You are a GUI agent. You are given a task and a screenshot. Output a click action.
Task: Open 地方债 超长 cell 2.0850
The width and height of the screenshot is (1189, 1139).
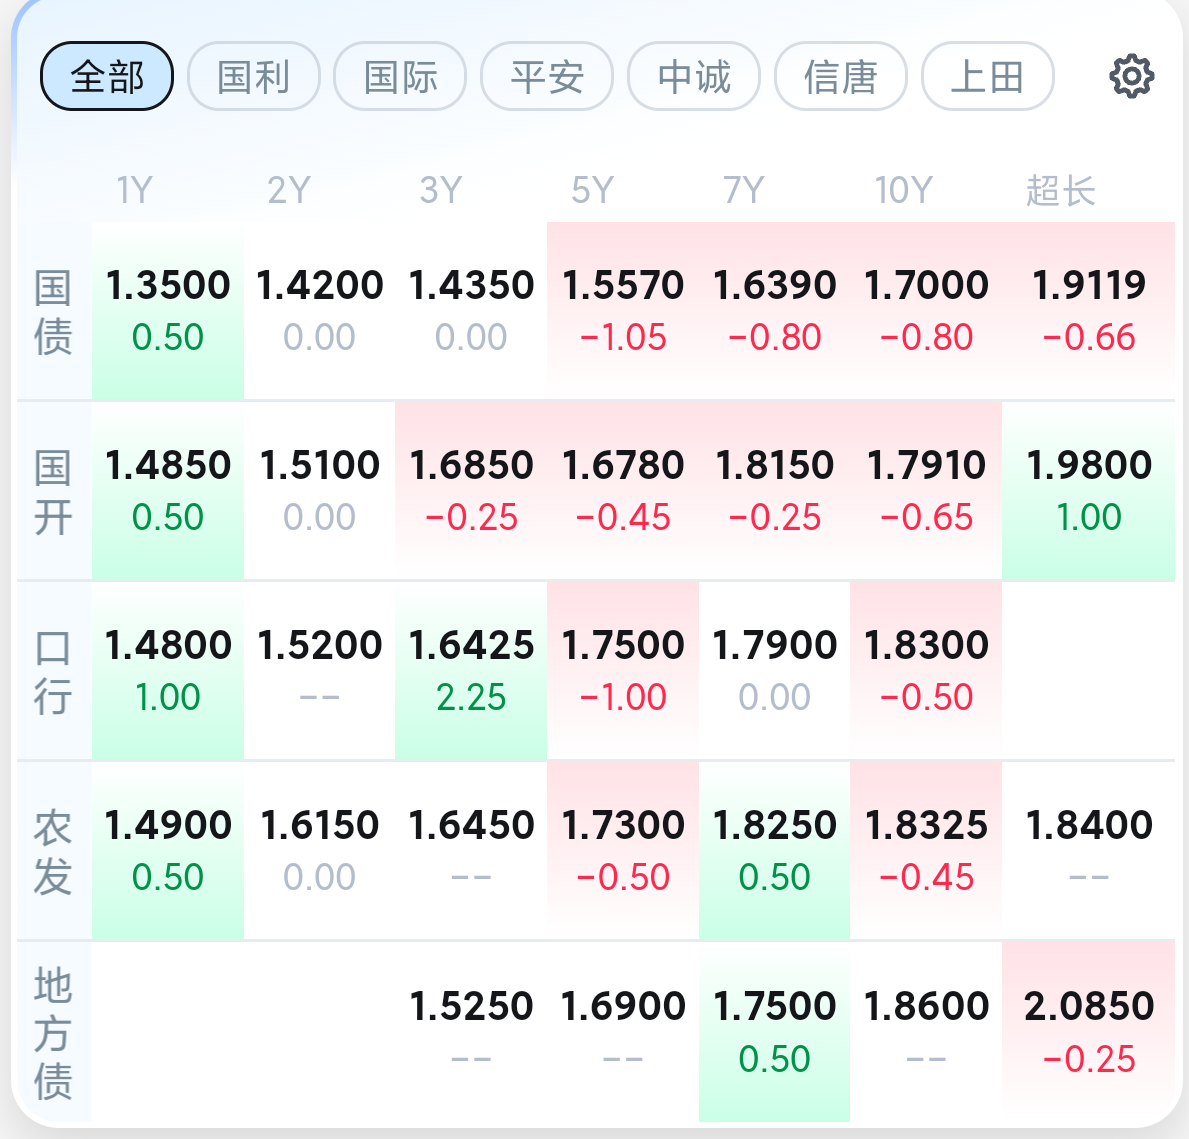[1088, 1032]
